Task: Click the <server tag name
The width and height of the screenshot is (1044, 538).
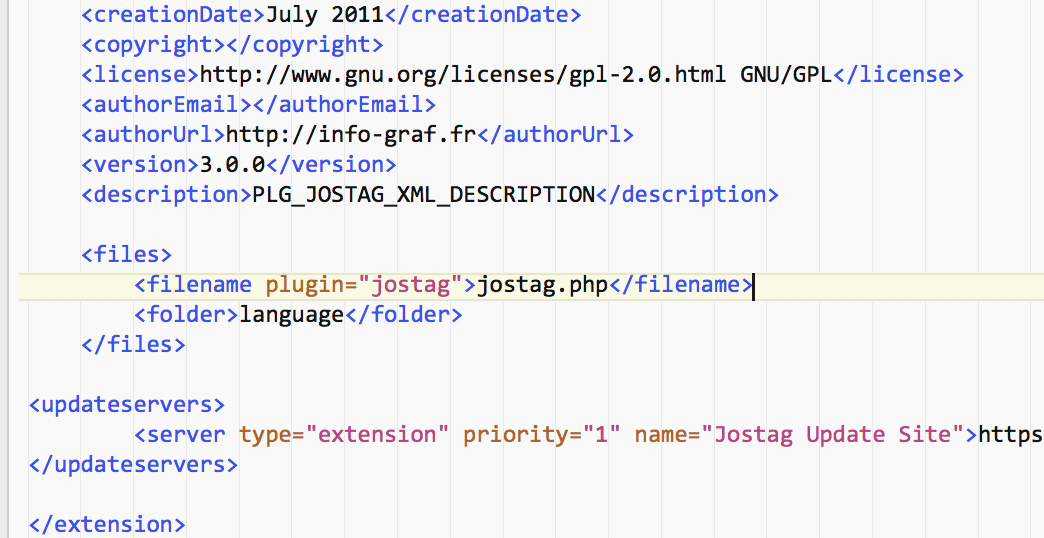Action: coord(180,434)
